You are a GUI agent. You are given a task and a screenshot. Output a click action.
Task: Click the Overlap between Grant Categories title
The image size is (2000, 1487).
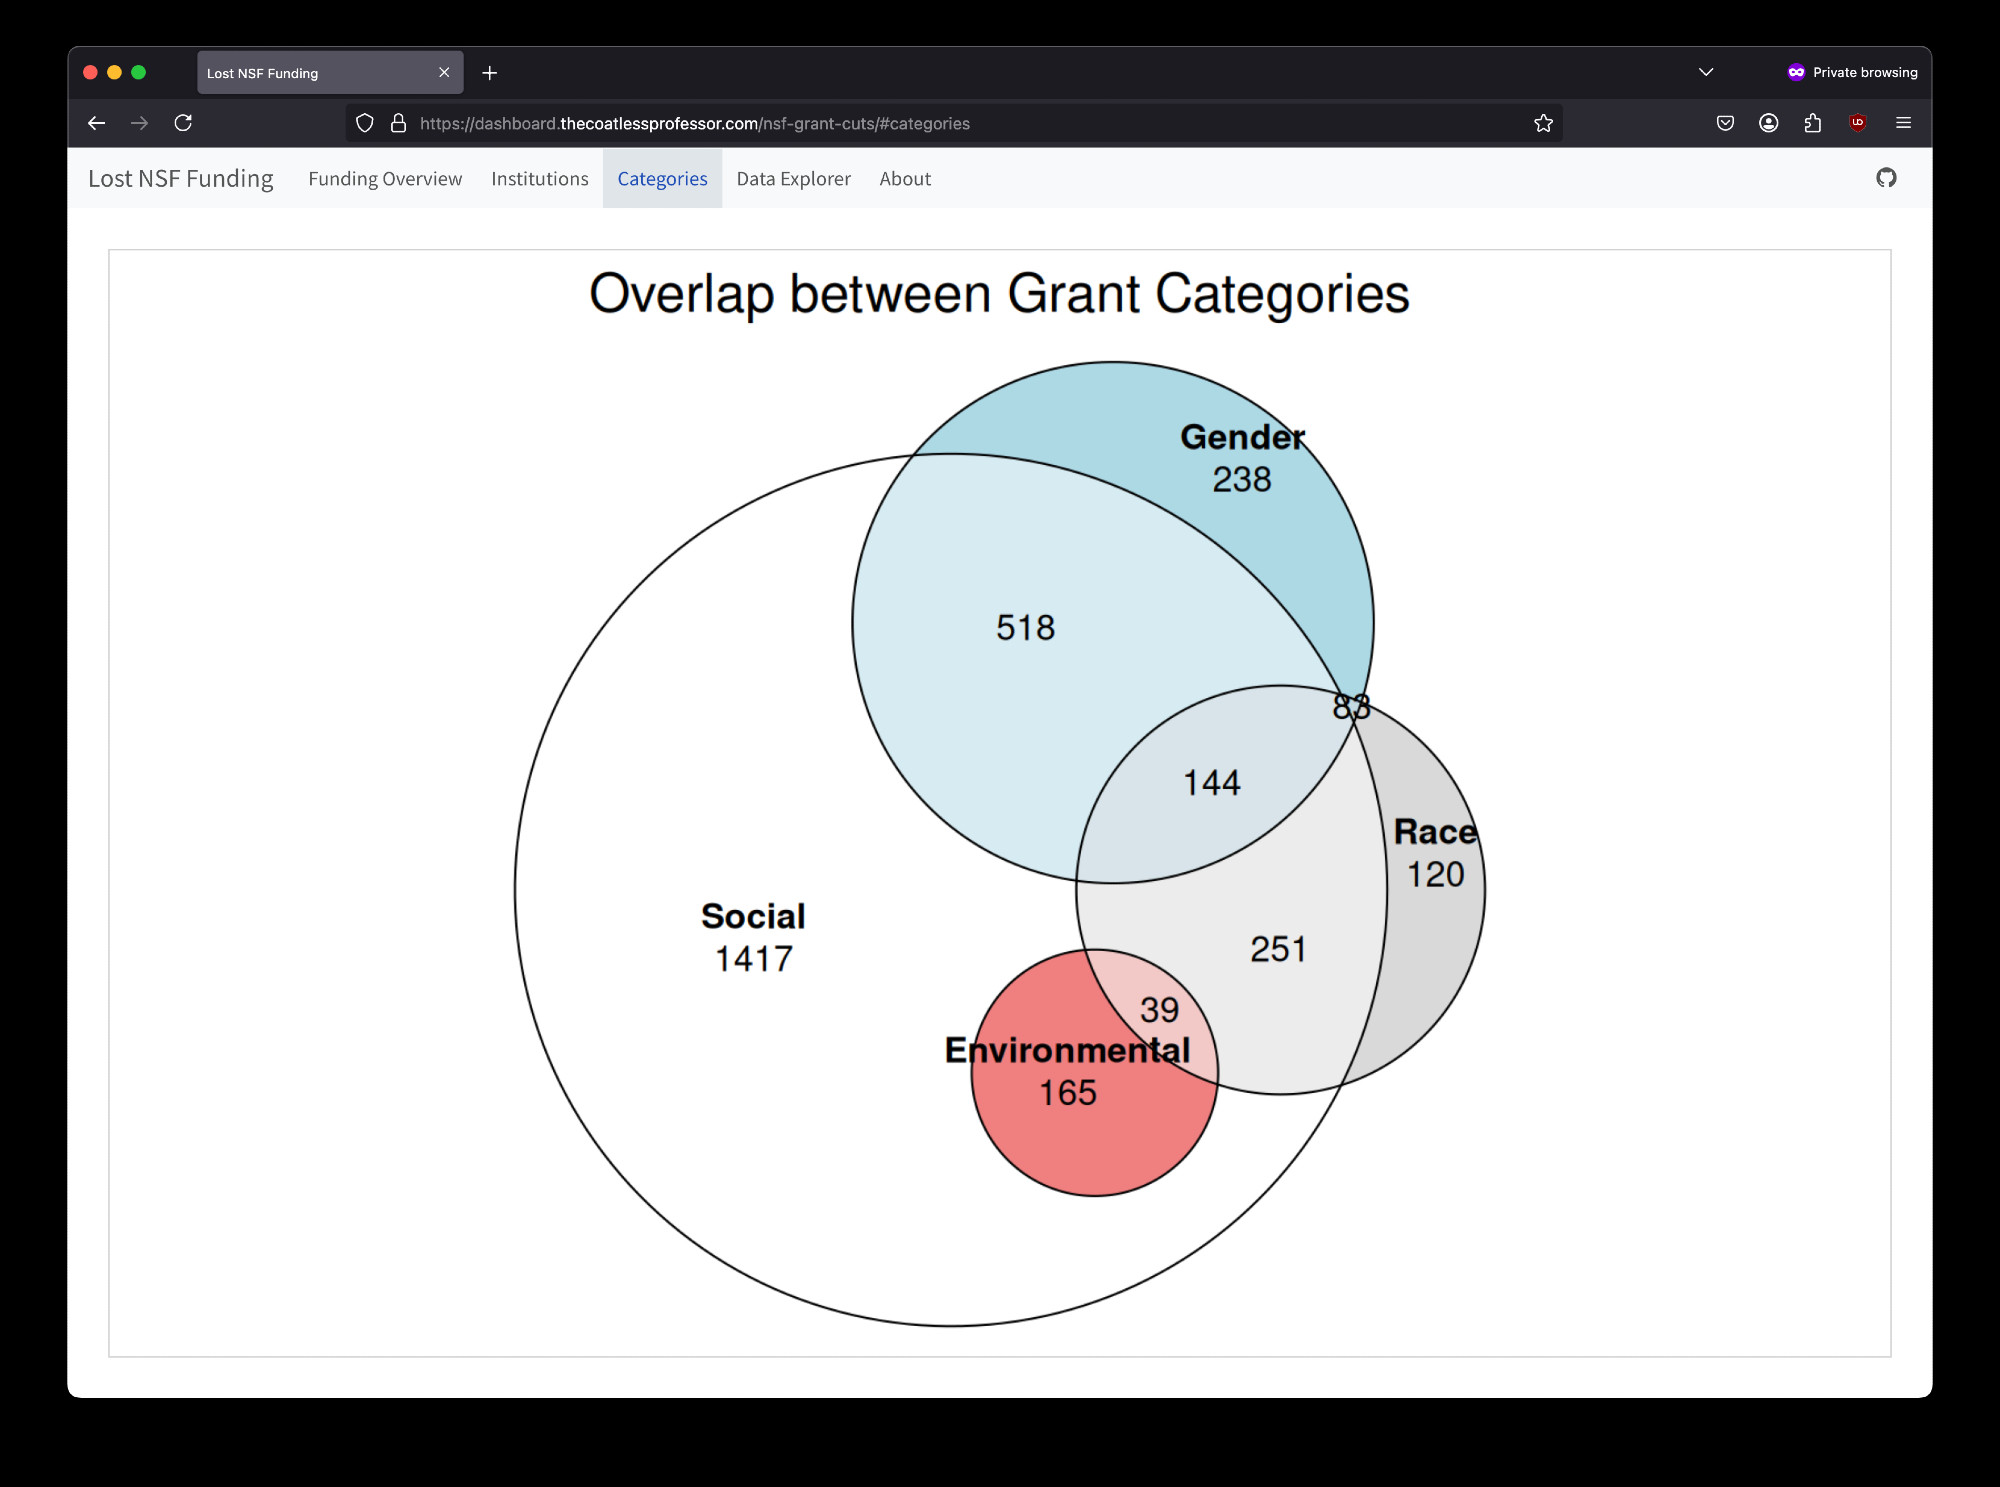point(999,295)
